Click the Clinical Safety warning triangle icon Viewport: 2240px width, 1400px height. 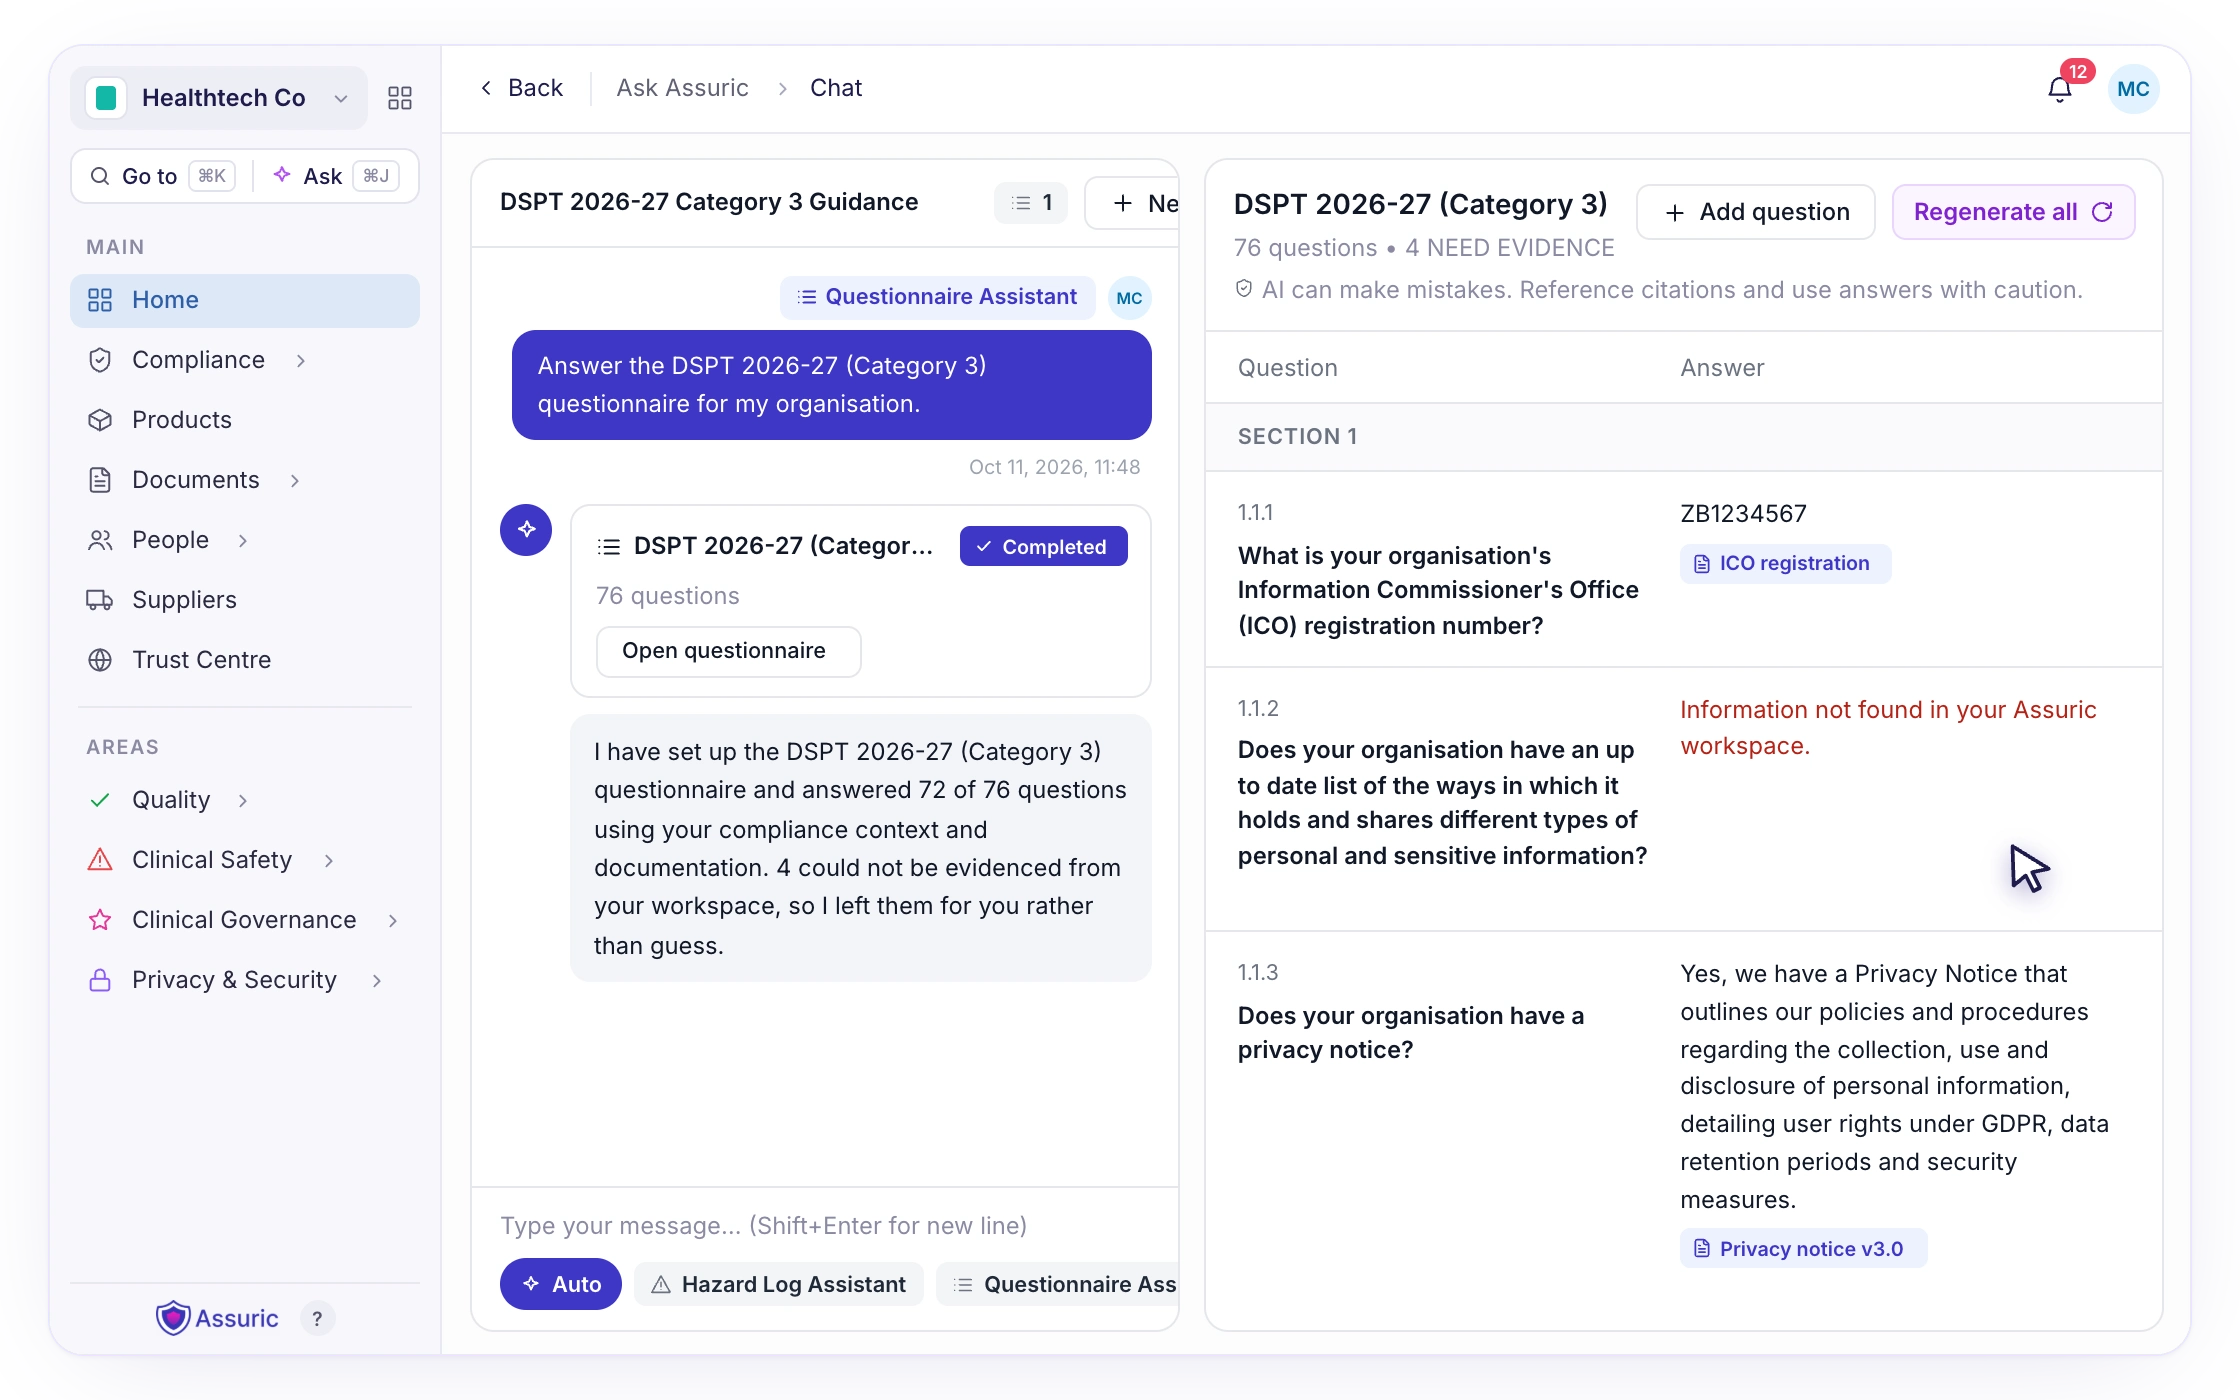pyautogui.click(x=100, y=860)
